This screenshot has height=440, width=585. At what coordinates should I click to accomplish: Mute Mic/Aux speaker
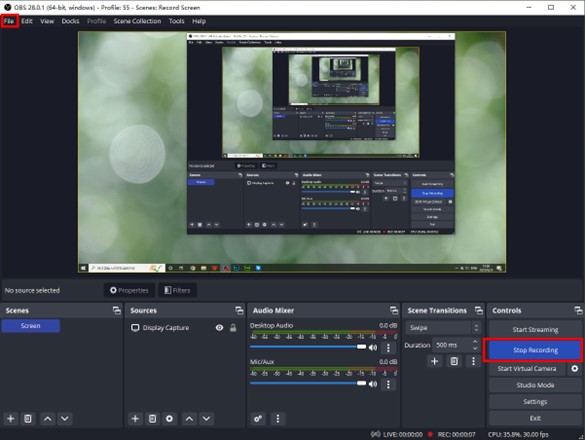[373, 384]
